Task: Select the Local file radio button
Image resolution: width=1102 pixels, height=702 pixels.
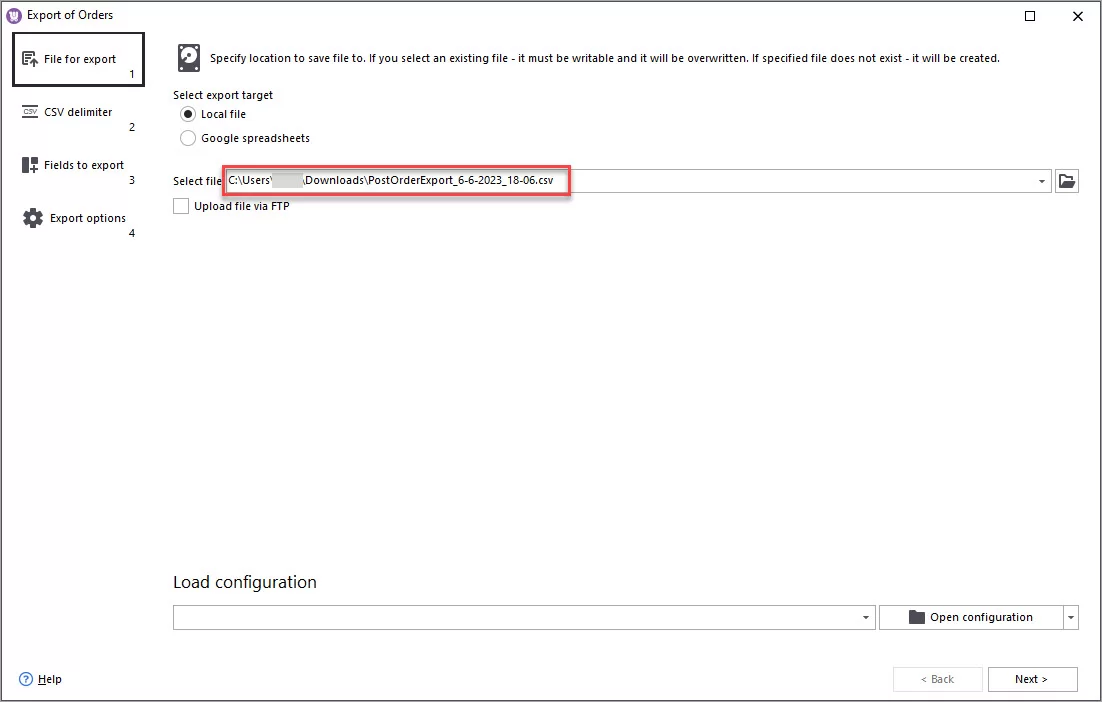Action: tap(187, 114)
